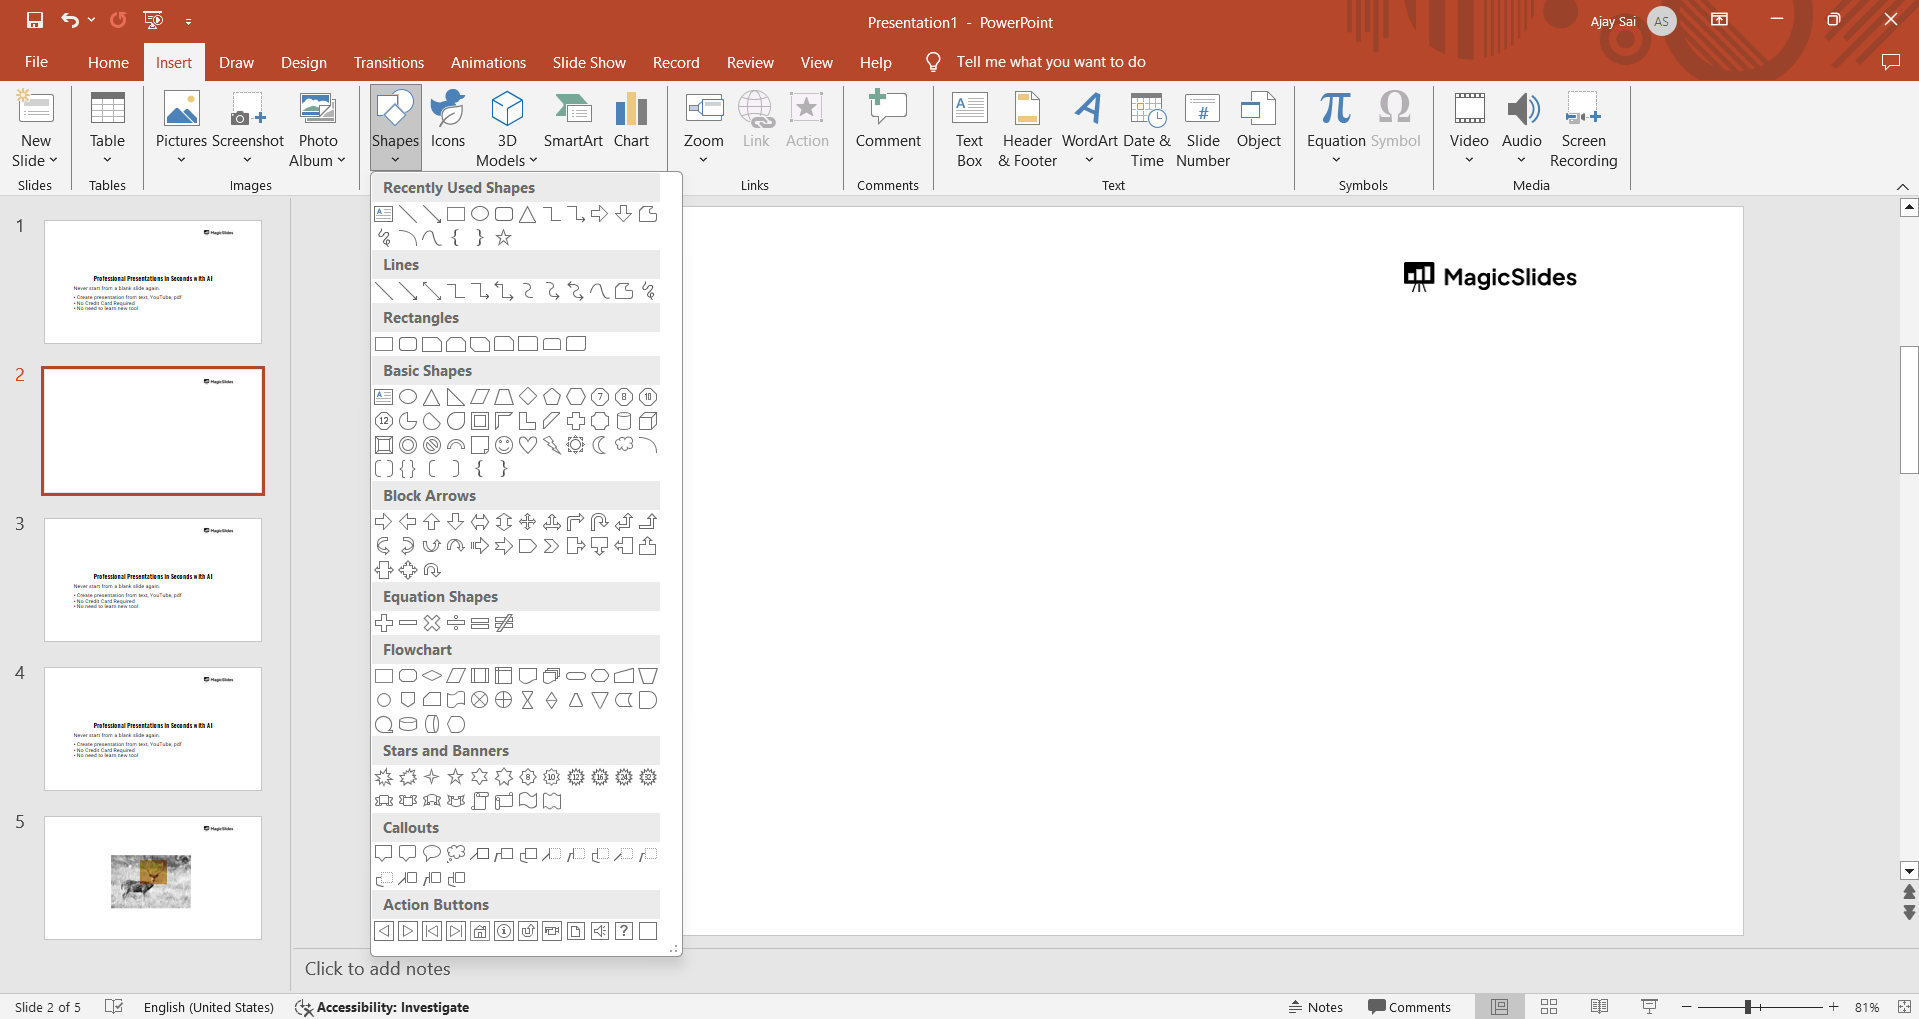Select the smiley face shape
Viewport: 1919px width, 1019px height.
coord(504,445)
